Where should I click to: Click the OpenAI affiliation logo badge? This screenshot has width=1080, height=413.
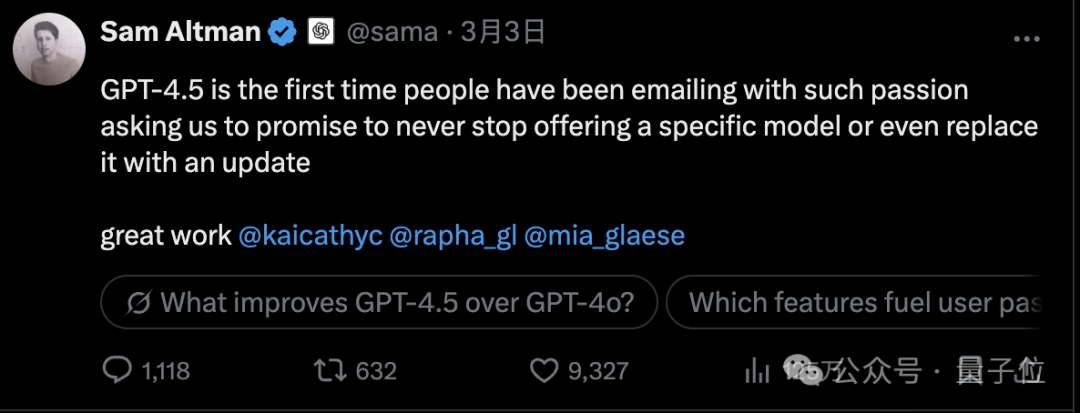click(320, 33)
